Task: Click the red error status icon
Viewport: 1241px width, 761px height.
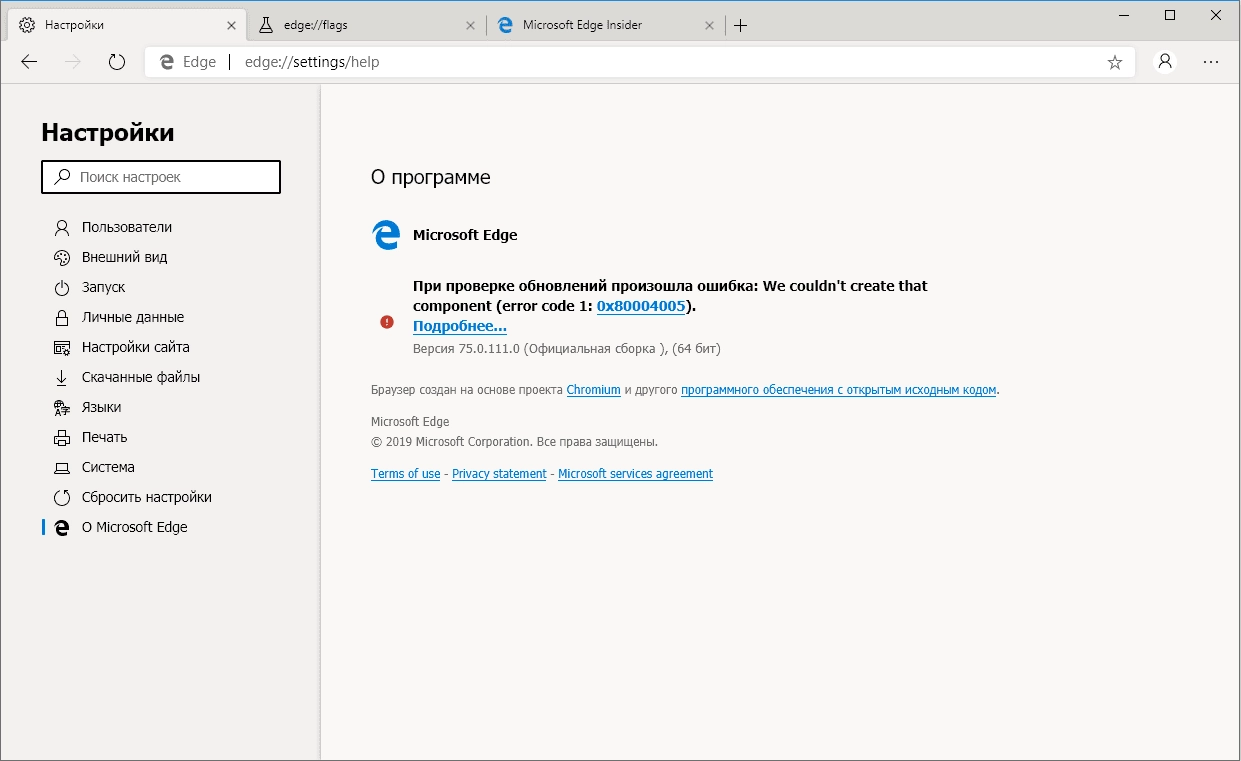Action: click(387, 322)
